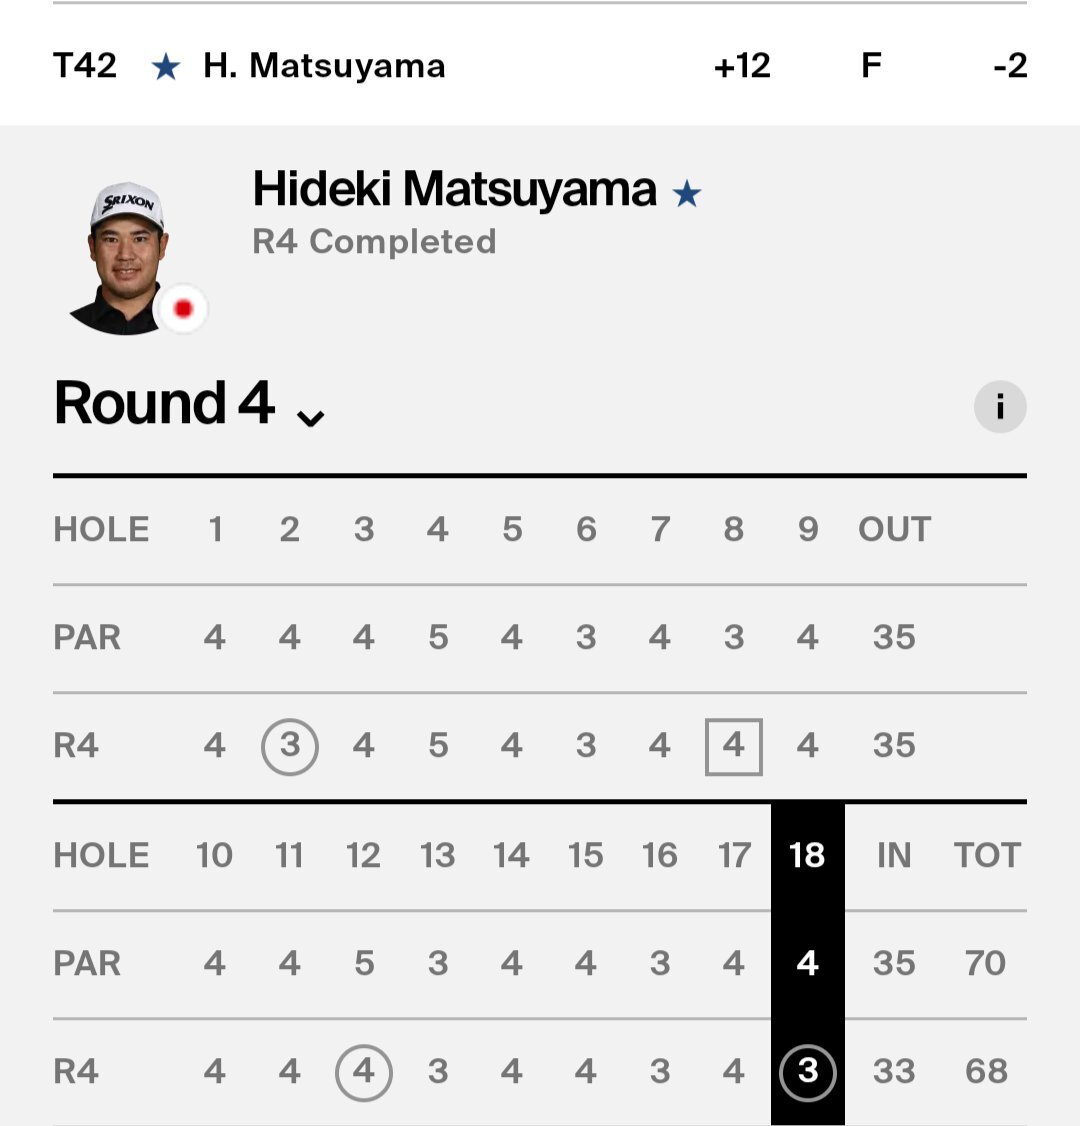
Task: Select the circled birdie 3 on hole 2
Action: (289, 746)
